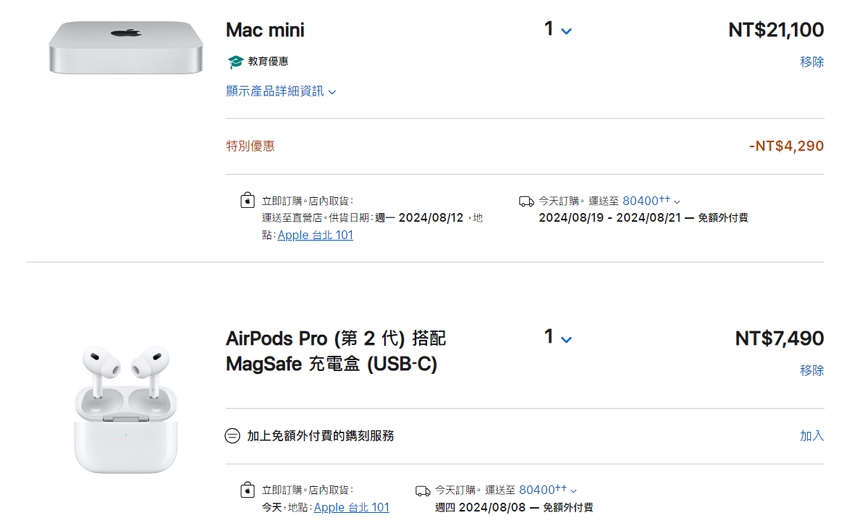This screenshot has height=528, width=860.
Task: Click the AirPods price NT$7,490
Action: tap(779, 338)
